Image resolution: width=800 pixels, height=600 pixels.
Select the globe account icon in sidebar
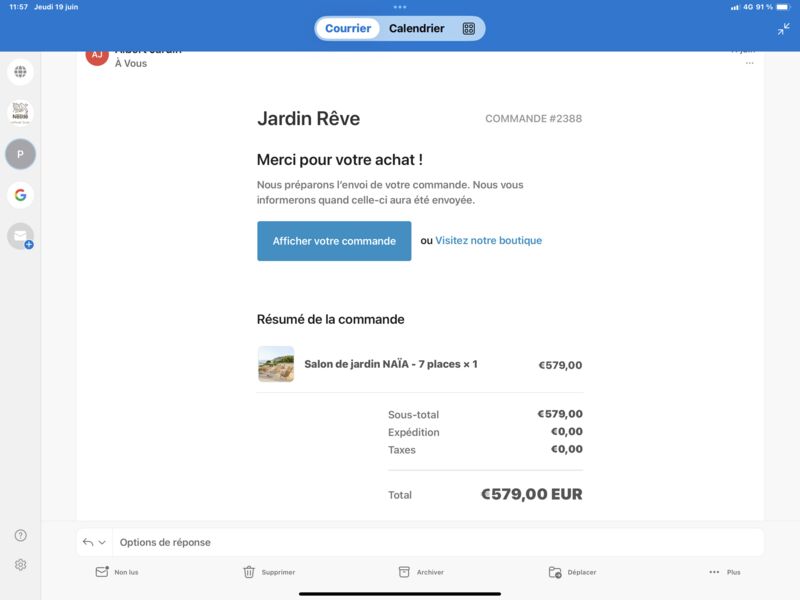(20, 72)
